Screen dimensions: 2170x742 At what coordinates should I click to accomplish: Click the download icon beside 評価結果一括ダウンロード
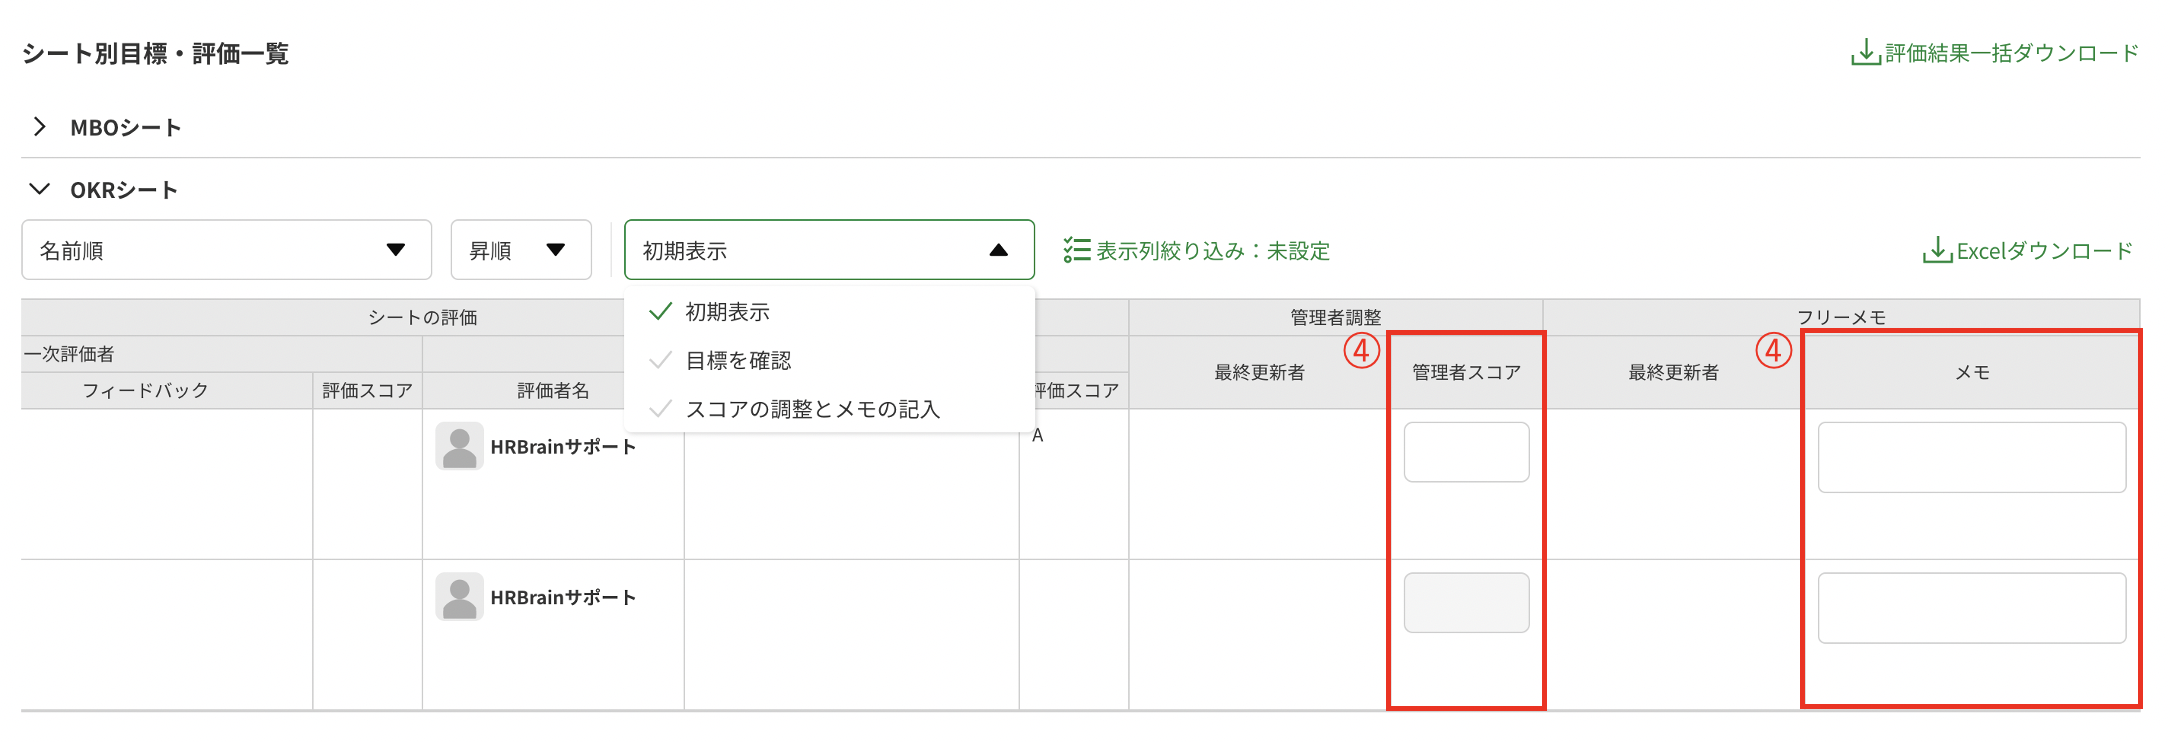1865,52
